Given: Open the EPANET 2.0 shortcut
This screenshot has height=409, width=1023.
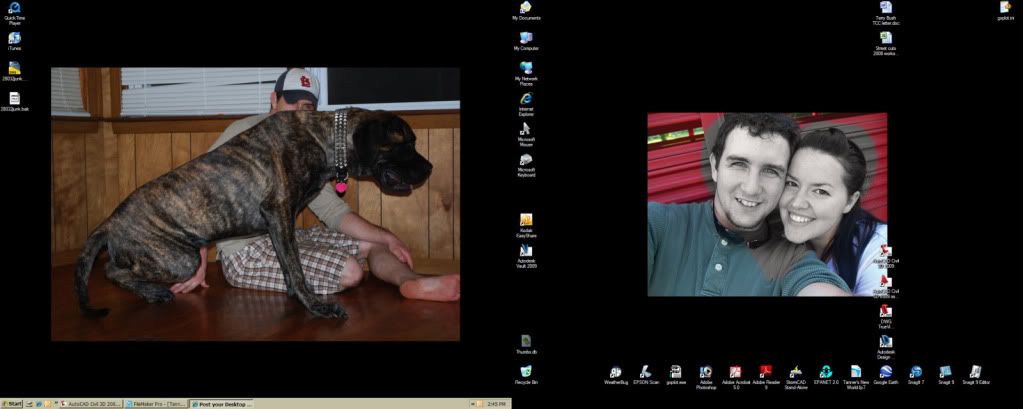Looking at the screenshot, I should point(825,375).
